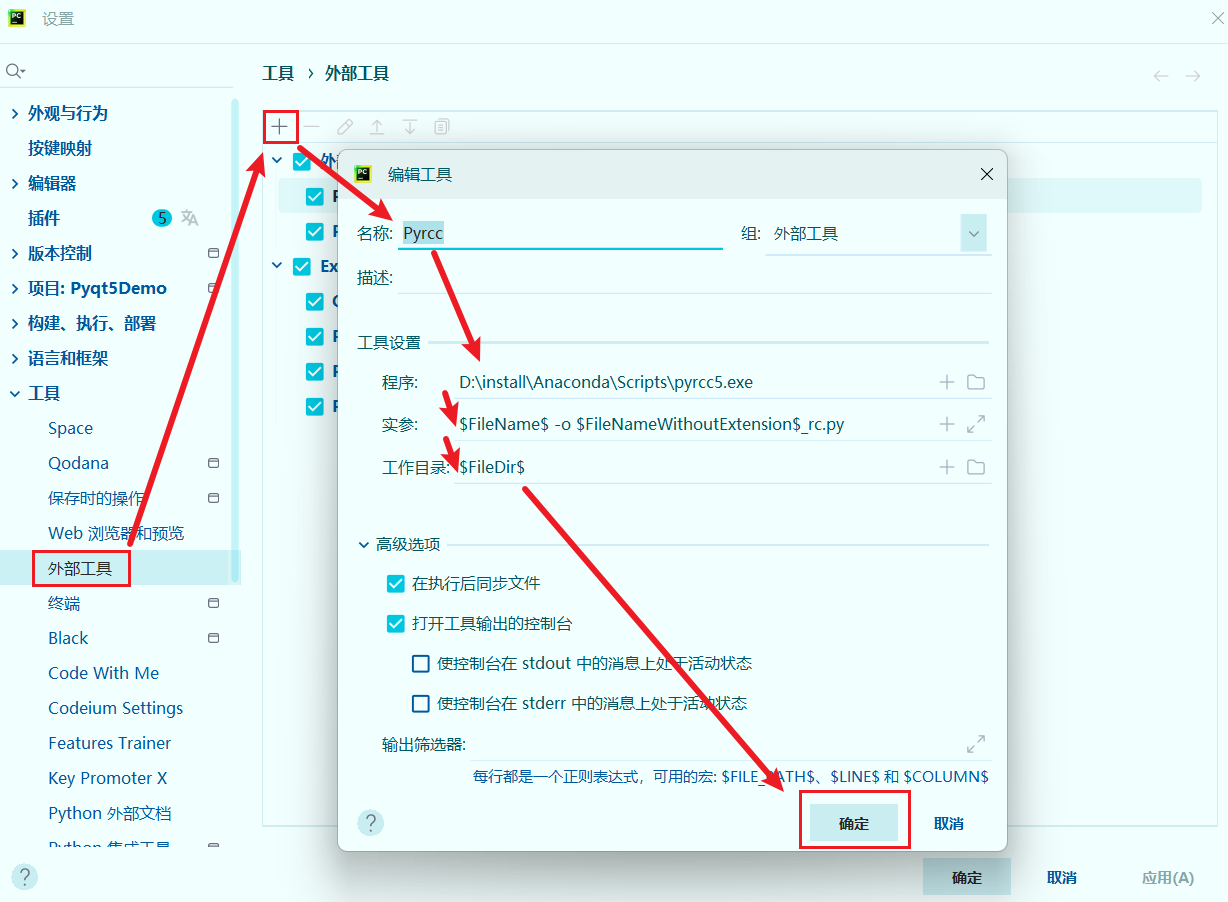Open help in the 编辑工具 dialog
The height and width of the screenshot is (902, 1228).
371,823
